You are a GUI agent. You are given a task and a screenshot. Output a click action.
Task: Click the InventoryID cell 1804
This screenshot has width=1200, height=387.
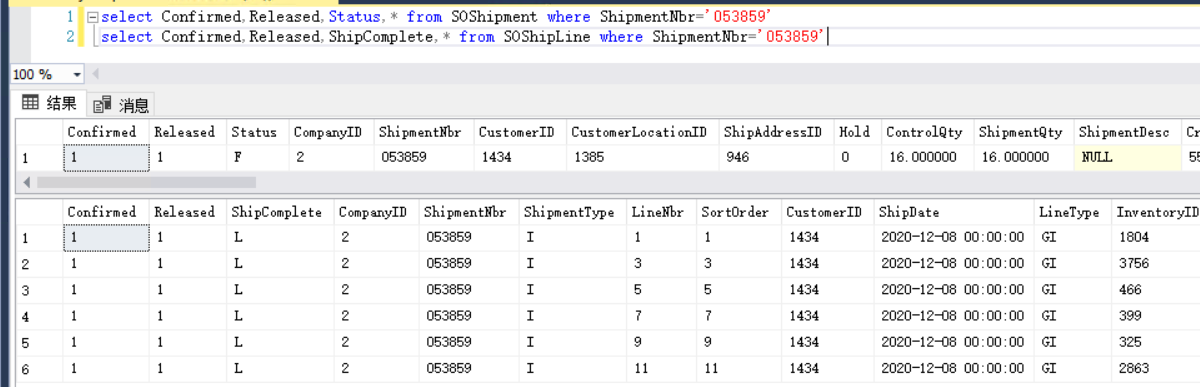(1155, 237)
